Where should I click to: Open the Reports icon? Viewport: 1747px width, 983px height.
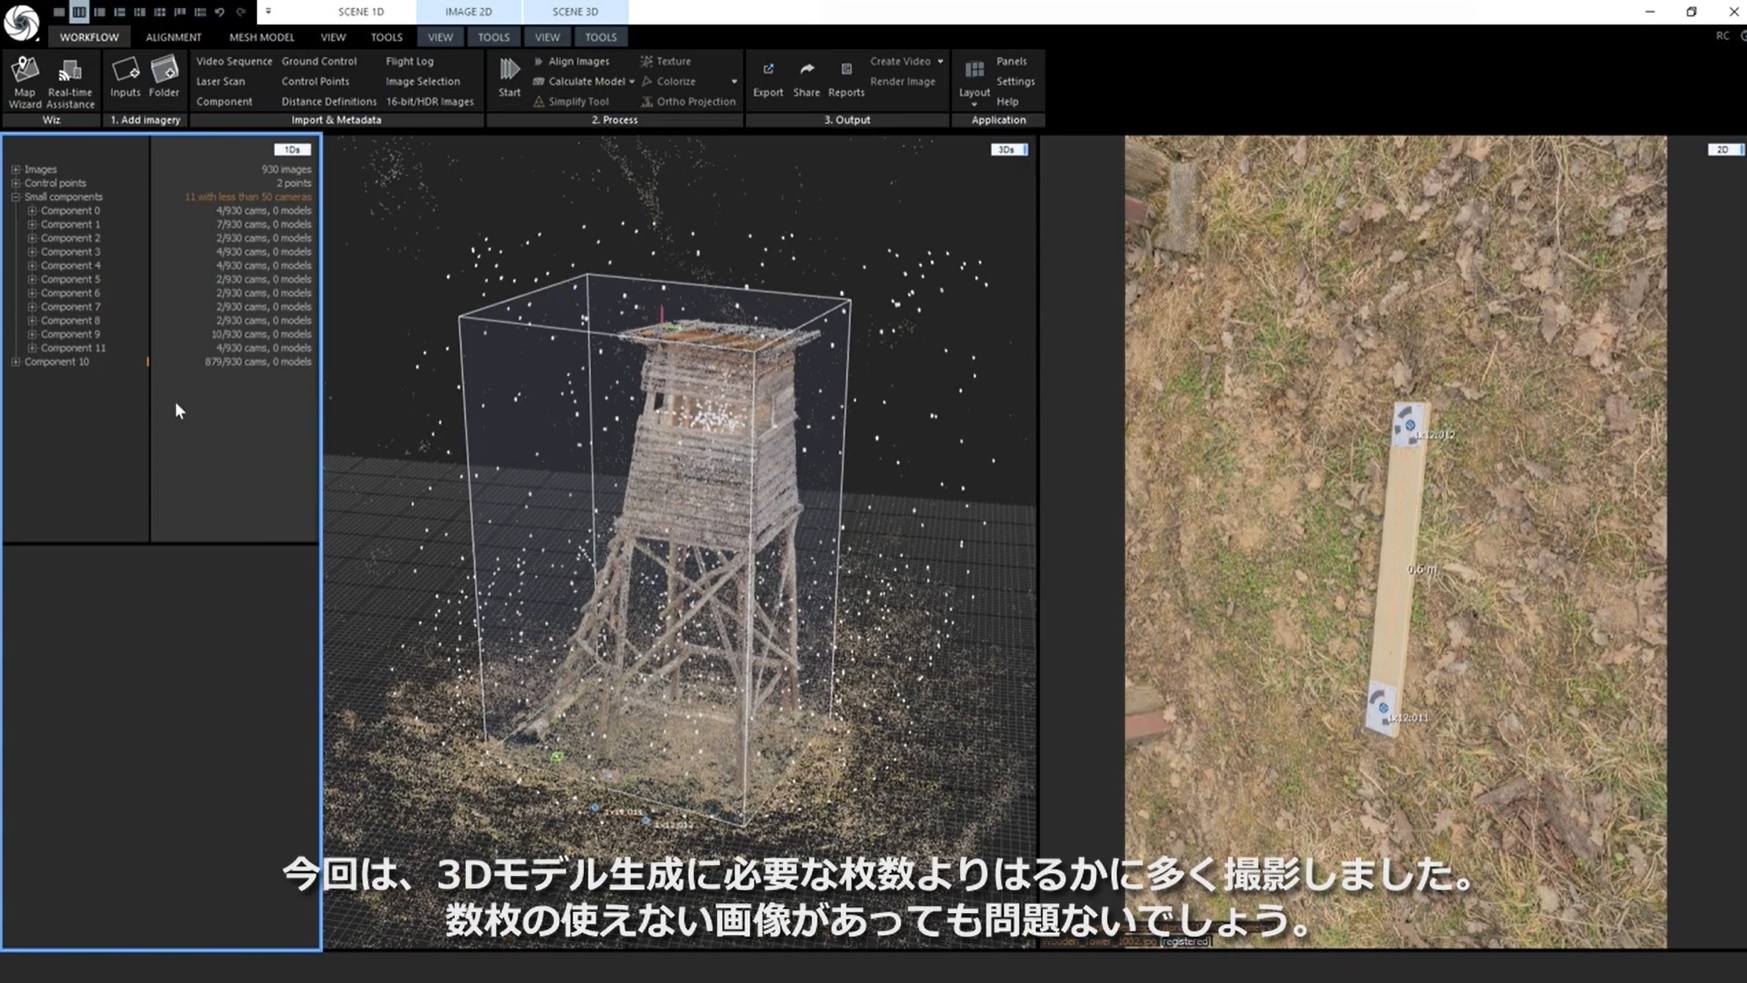(846, 69)
